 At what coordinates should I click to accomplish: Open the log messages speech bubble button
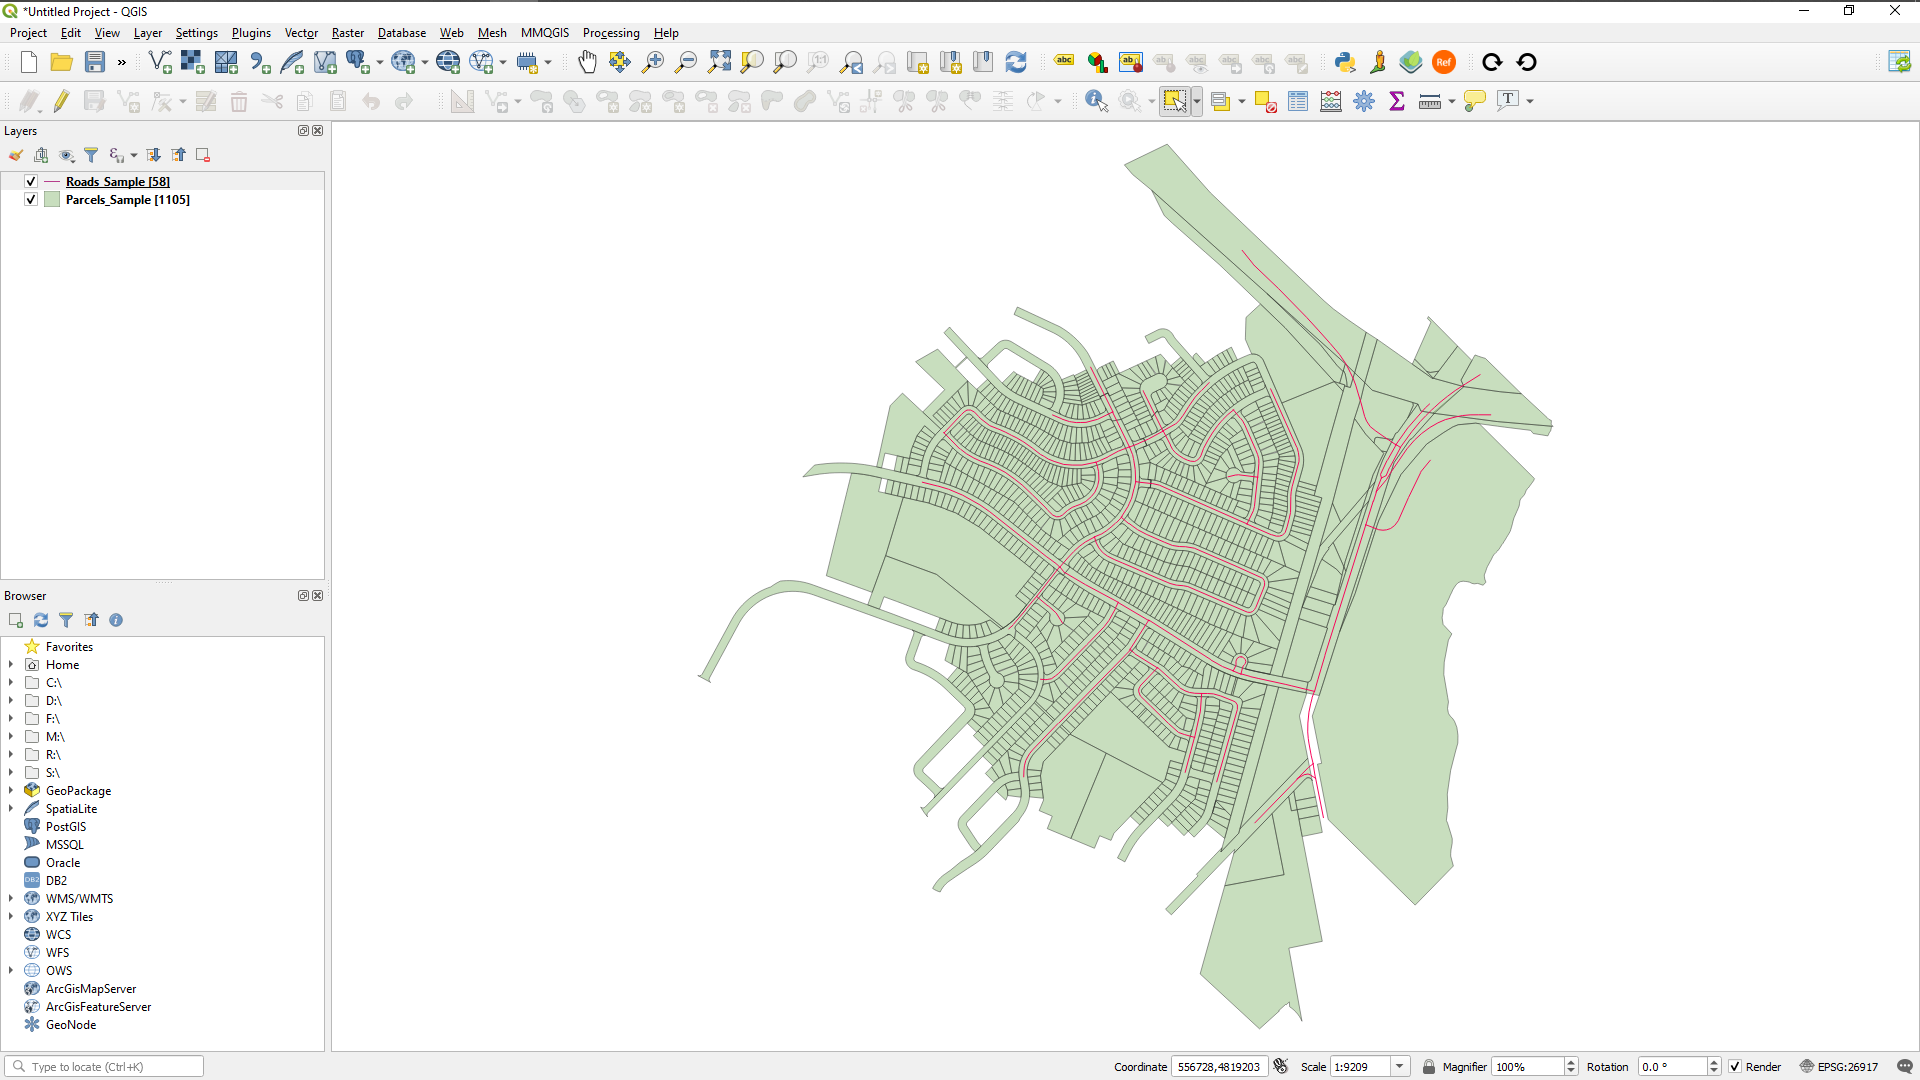click(1904, 1066)
